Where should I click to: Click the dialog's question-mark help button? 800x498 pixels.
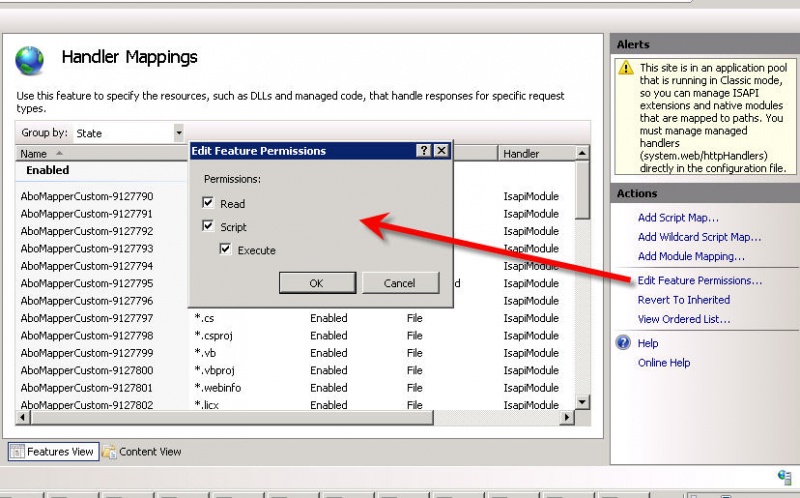(423, 151)
